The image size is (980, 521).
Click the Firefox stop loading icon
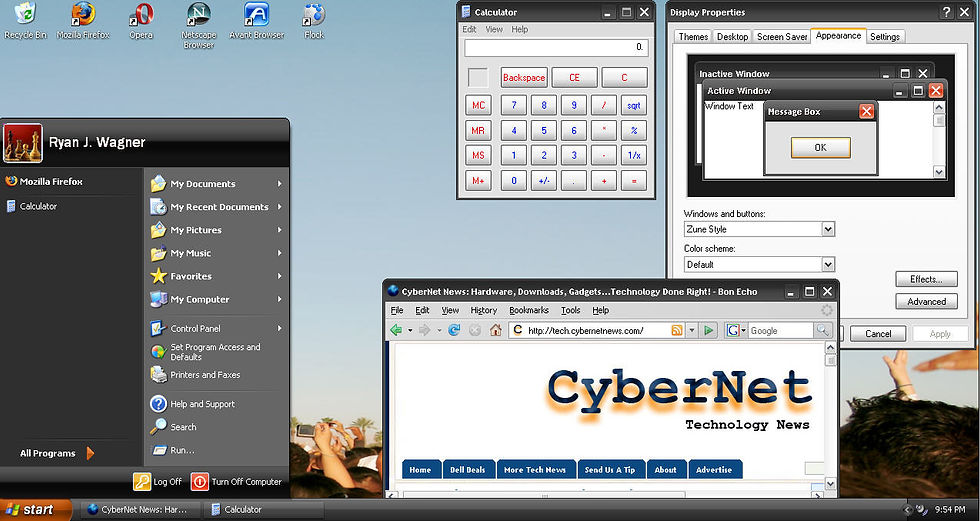[475, 330]
